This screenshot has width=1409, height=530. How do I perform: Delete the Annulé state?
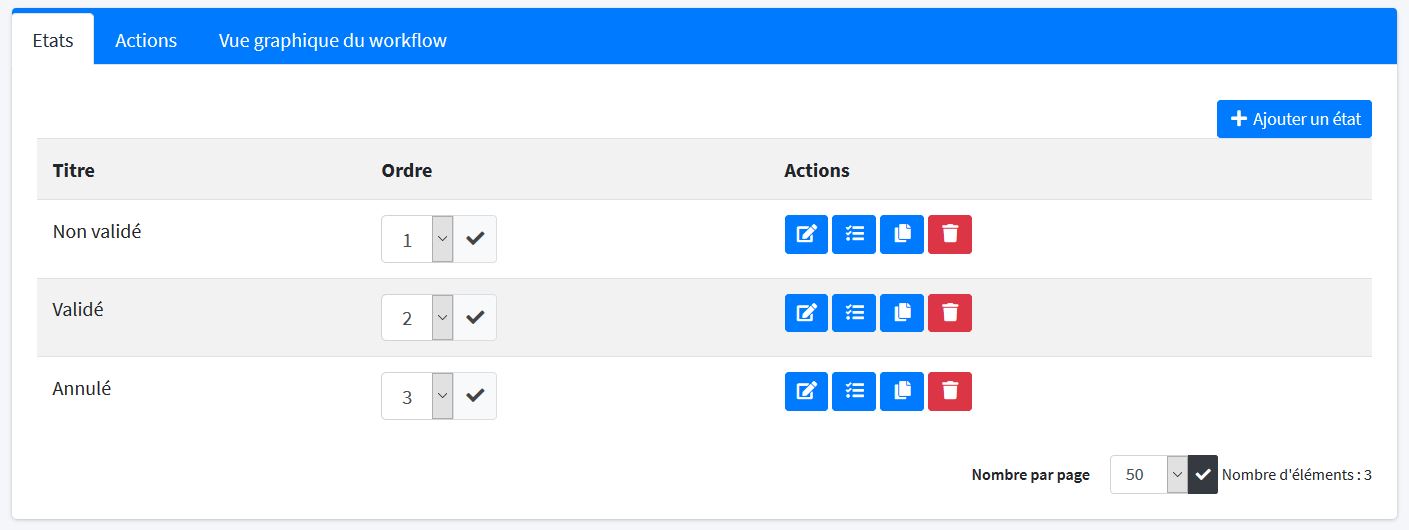click(950, 391)
